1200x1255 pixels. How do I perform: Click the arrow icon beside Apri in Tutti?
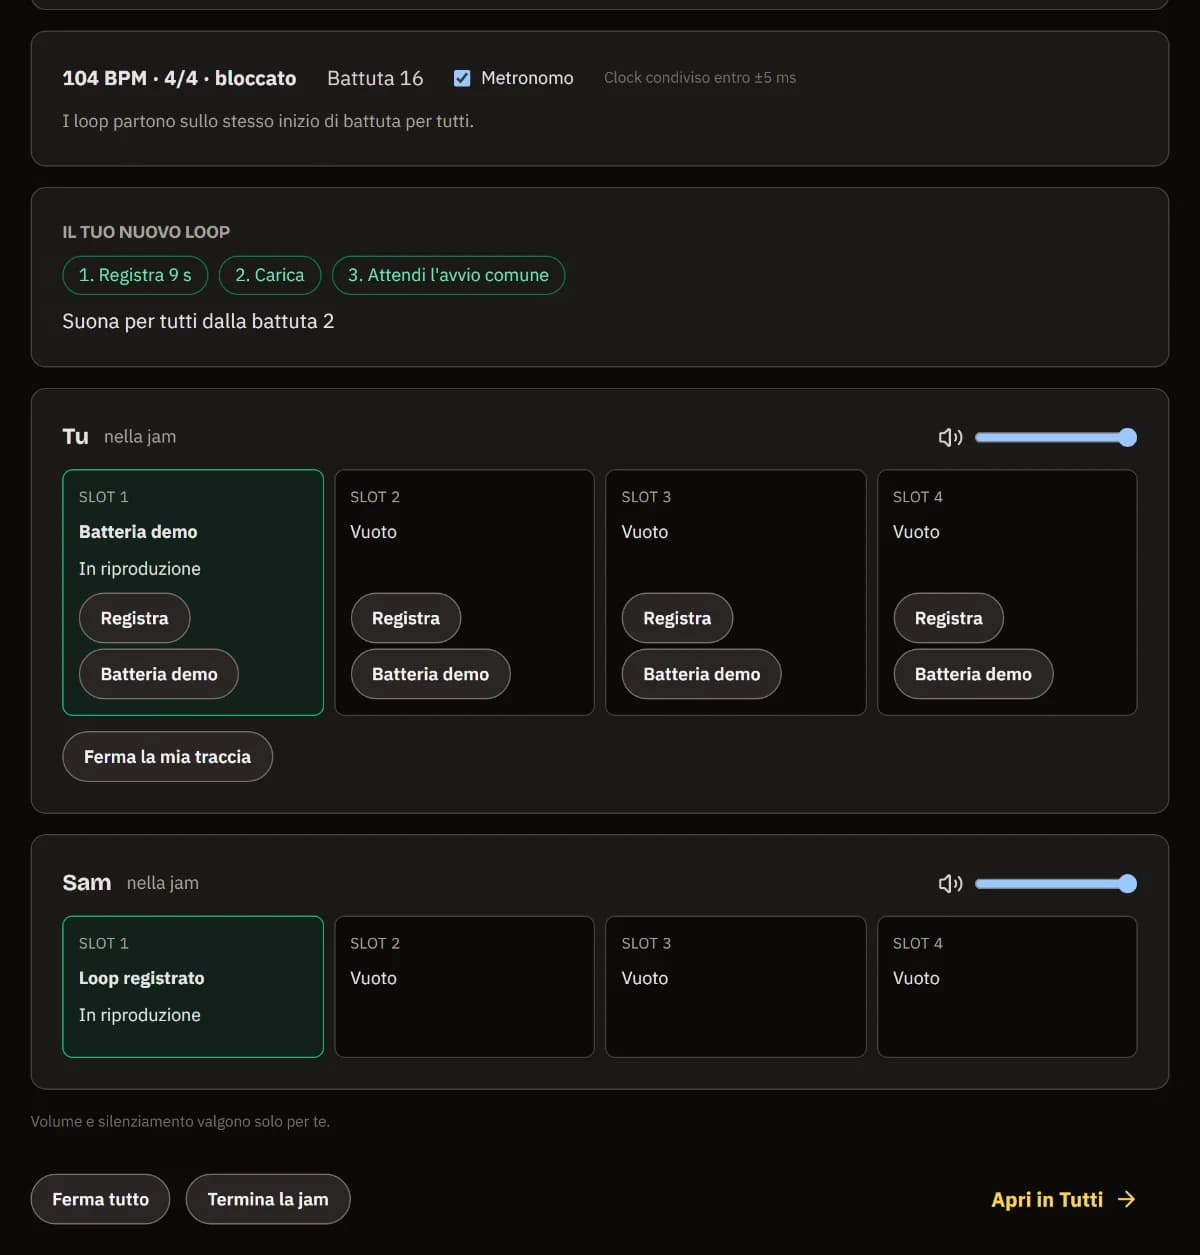[x=1126, y=1199]
